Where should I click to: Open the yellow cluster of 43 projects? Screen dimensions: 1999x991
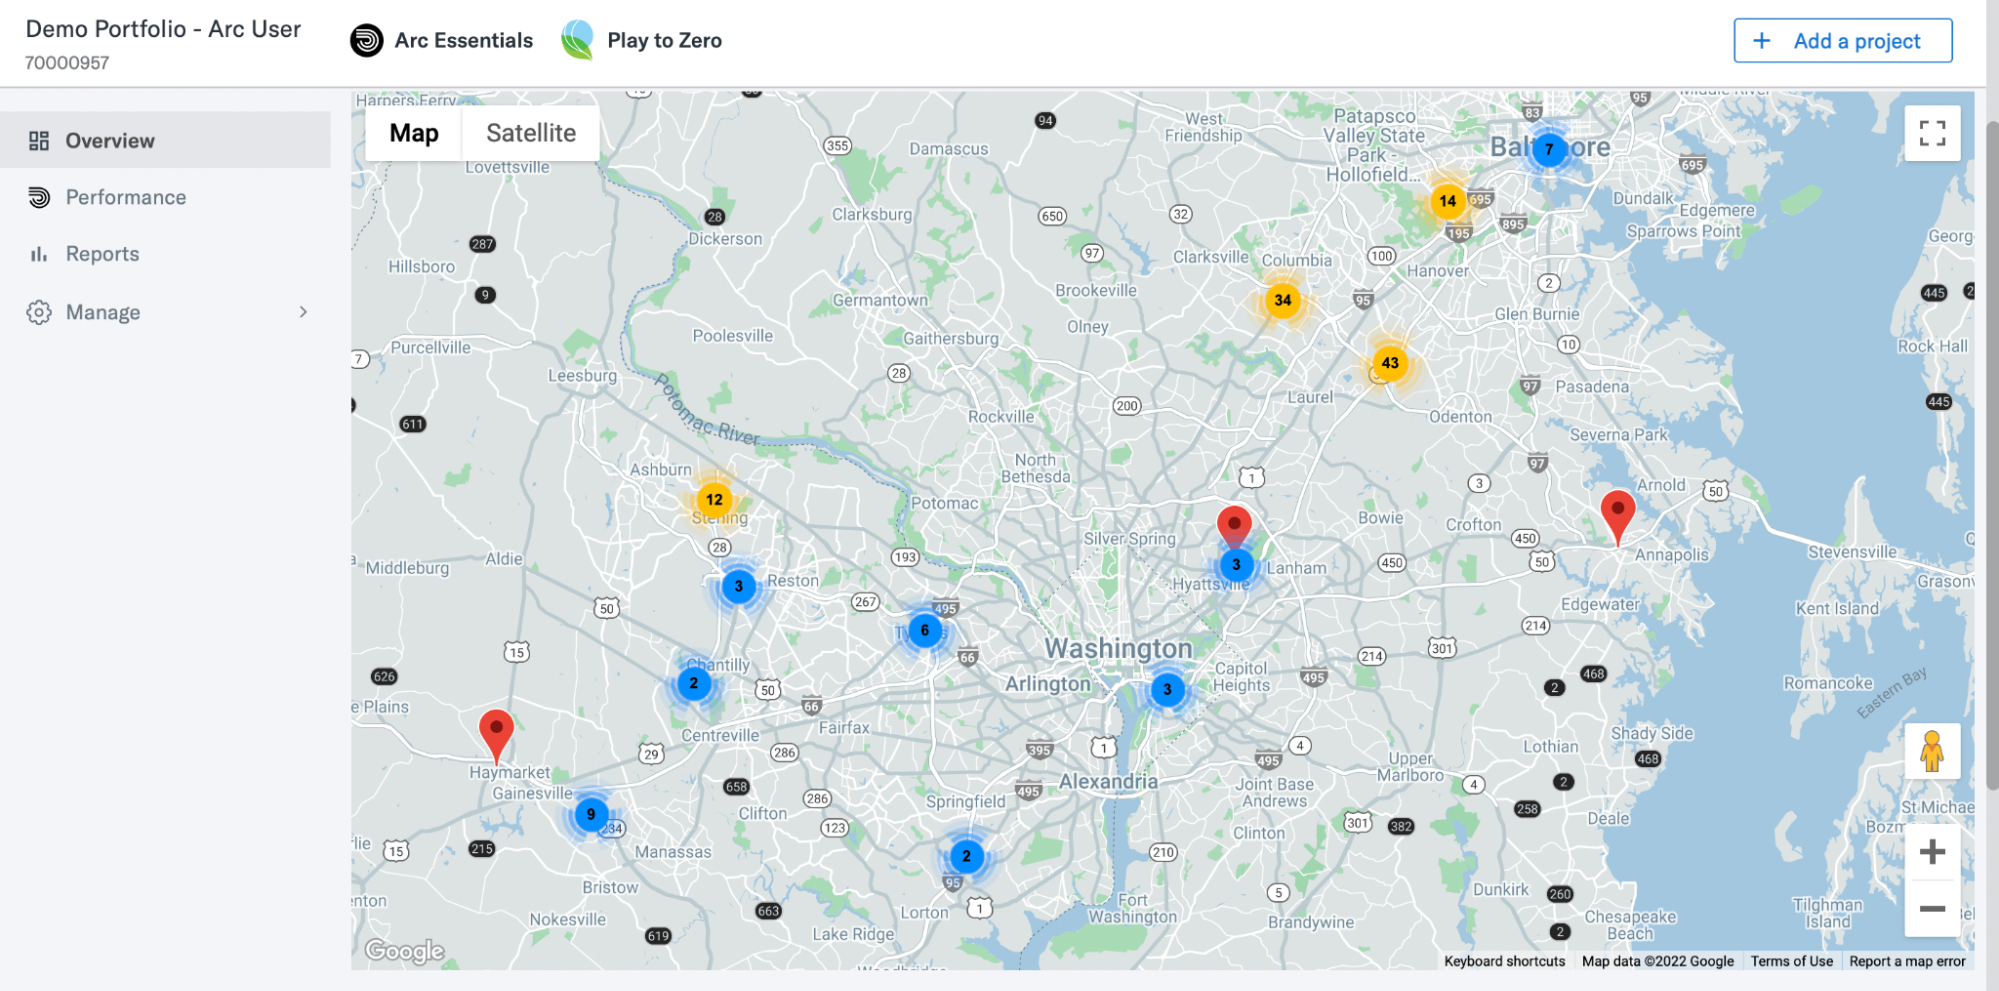pyautogui.click(x=1390, y=363)
